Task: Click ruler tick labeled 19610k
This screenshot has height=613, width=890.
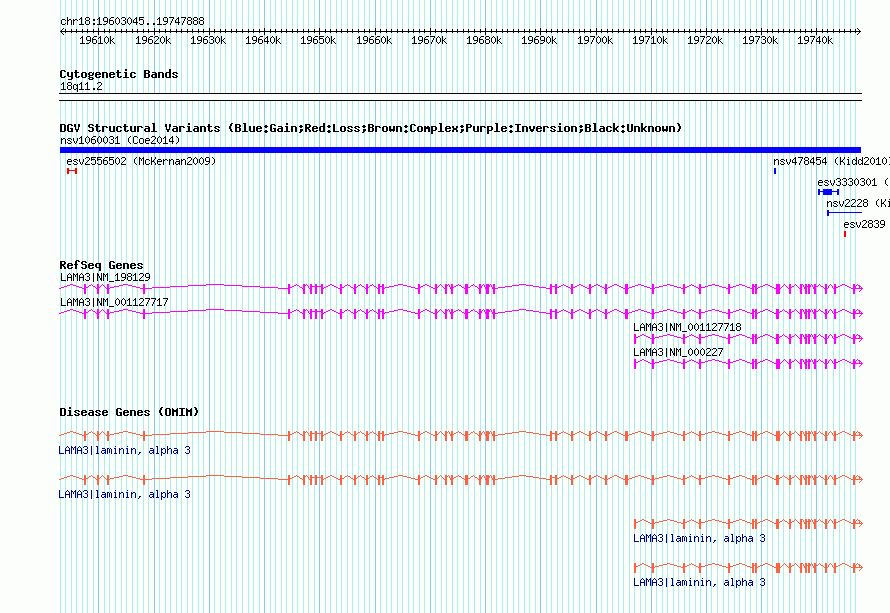Action: 97,40
